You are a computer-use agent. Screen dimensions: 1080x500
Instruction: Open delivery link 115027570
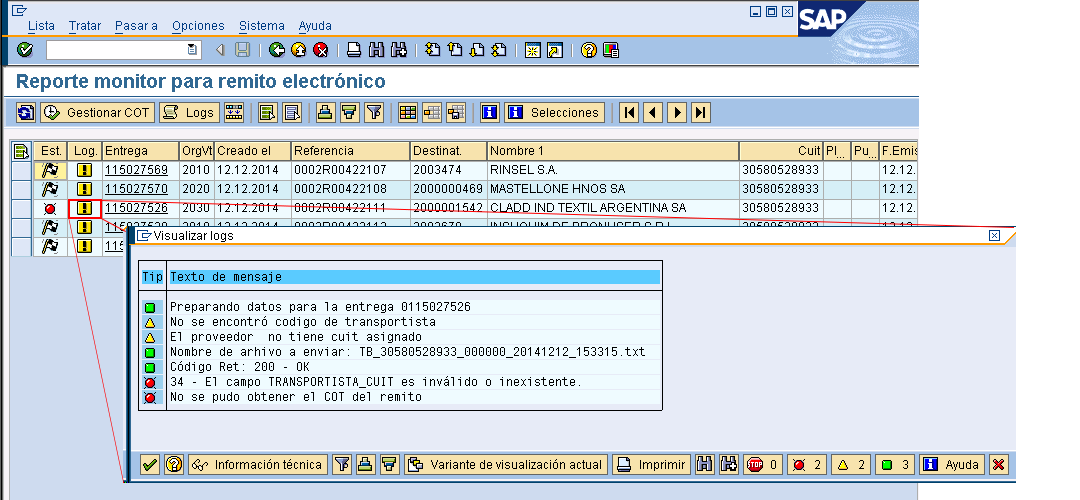coord(136,189)
